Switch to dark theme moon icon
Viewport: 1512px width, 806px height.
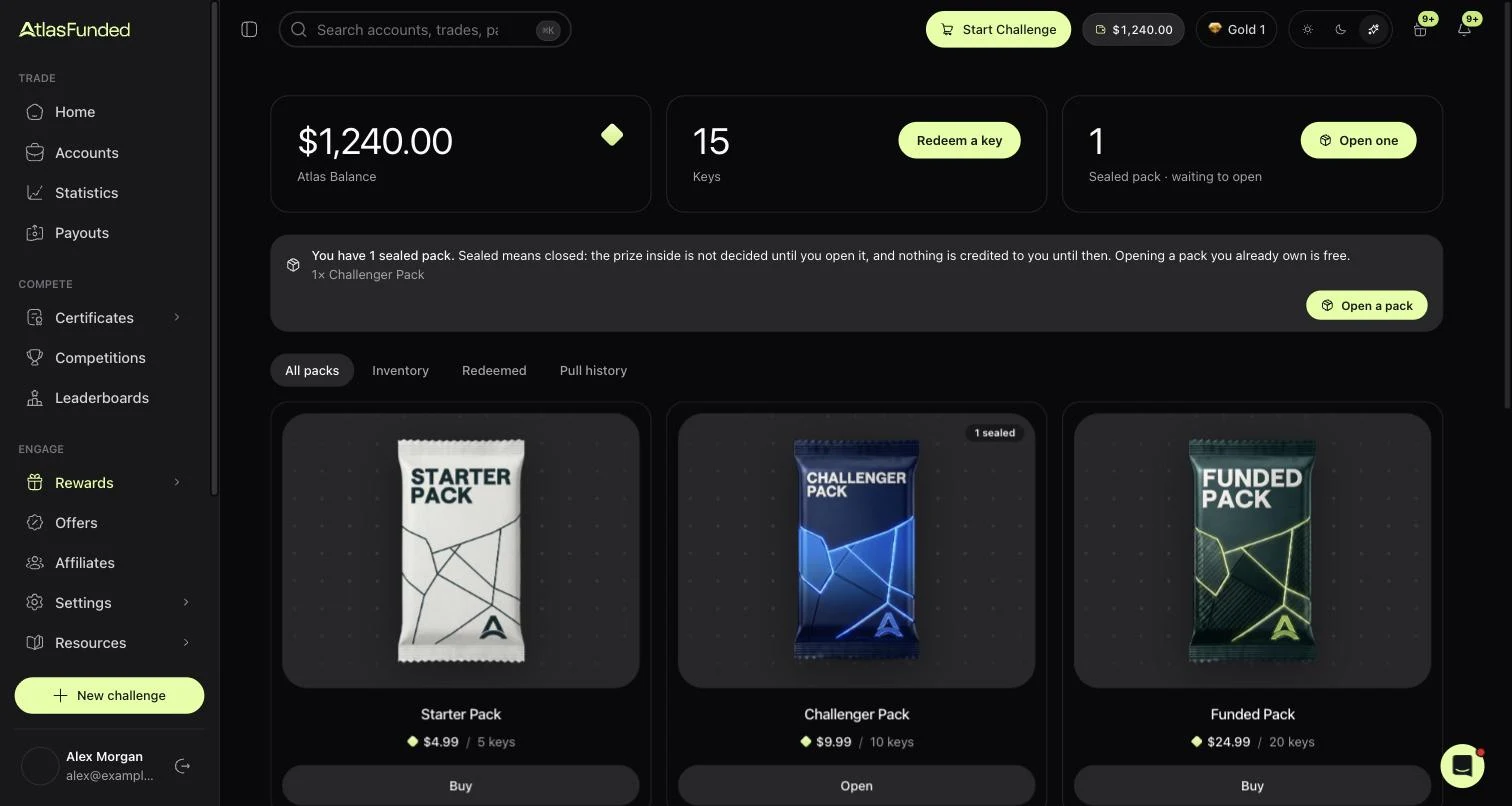pyautogui.click(x=1341, y=30)
